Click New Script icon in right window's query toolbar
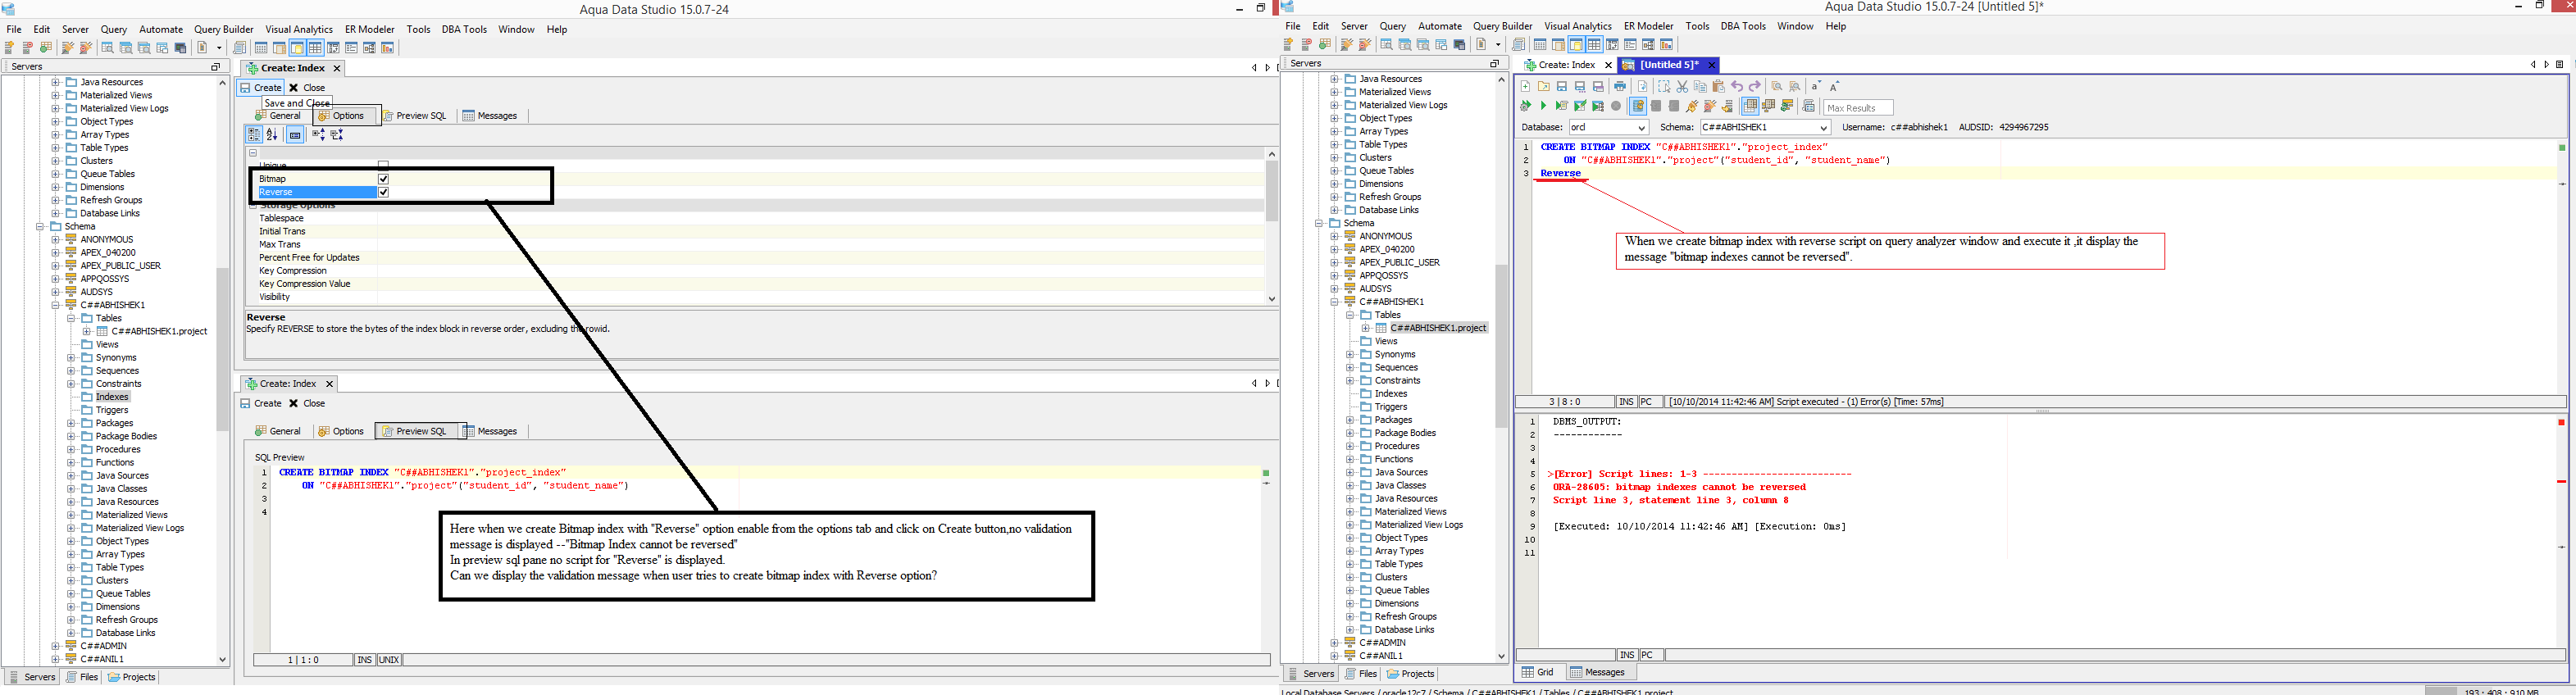Screen dimensions: 2576x695 pos(1525,87)
